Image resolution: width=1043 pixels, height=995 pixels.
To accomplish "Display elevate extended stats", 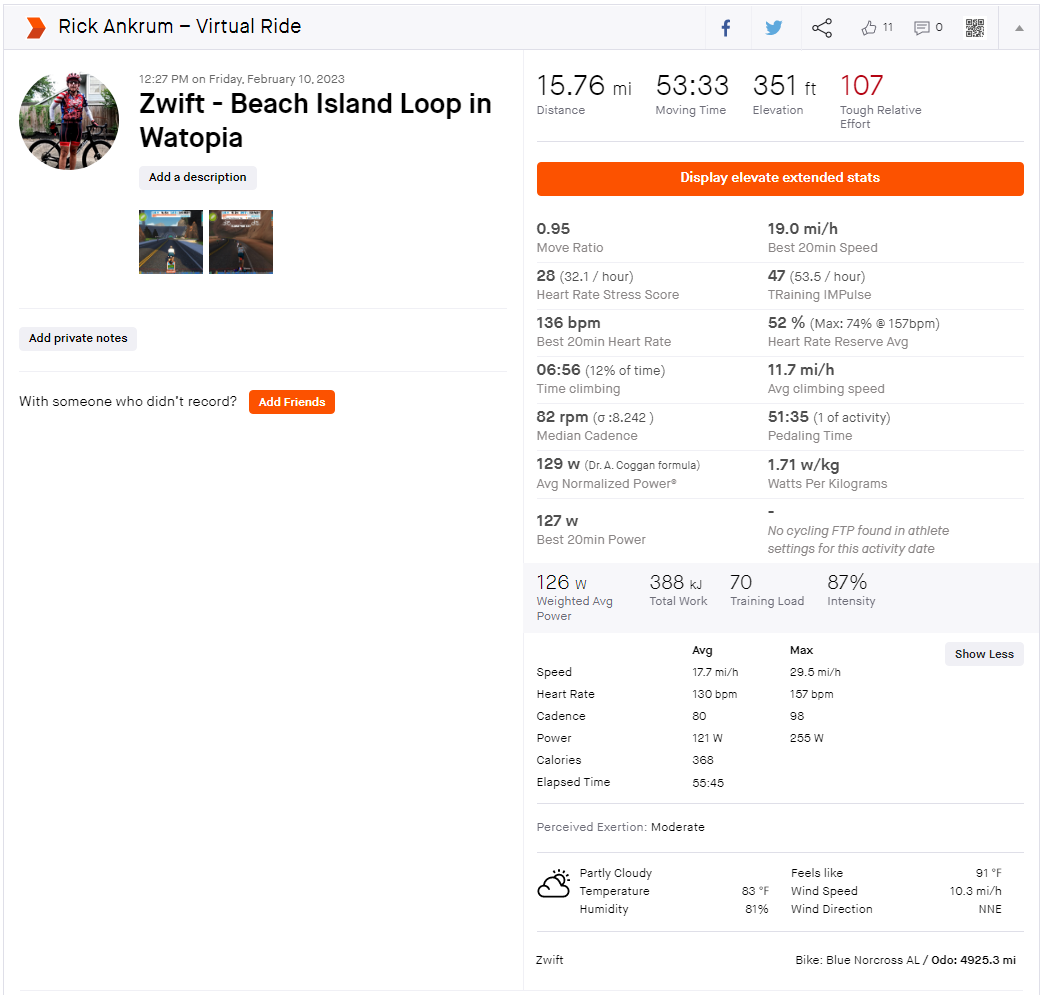I will click(x=780, y=178).
